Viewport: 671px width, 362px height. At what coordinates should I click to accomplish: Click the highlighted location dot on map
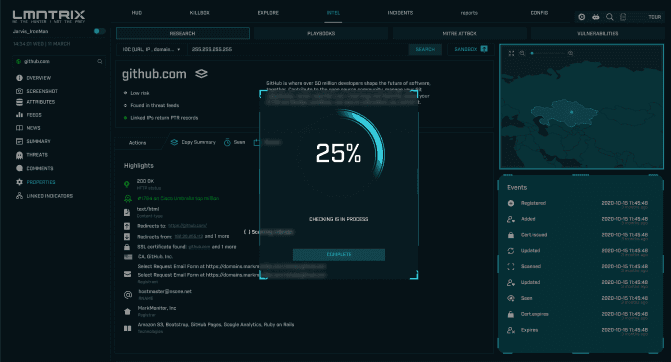point(571,112)
